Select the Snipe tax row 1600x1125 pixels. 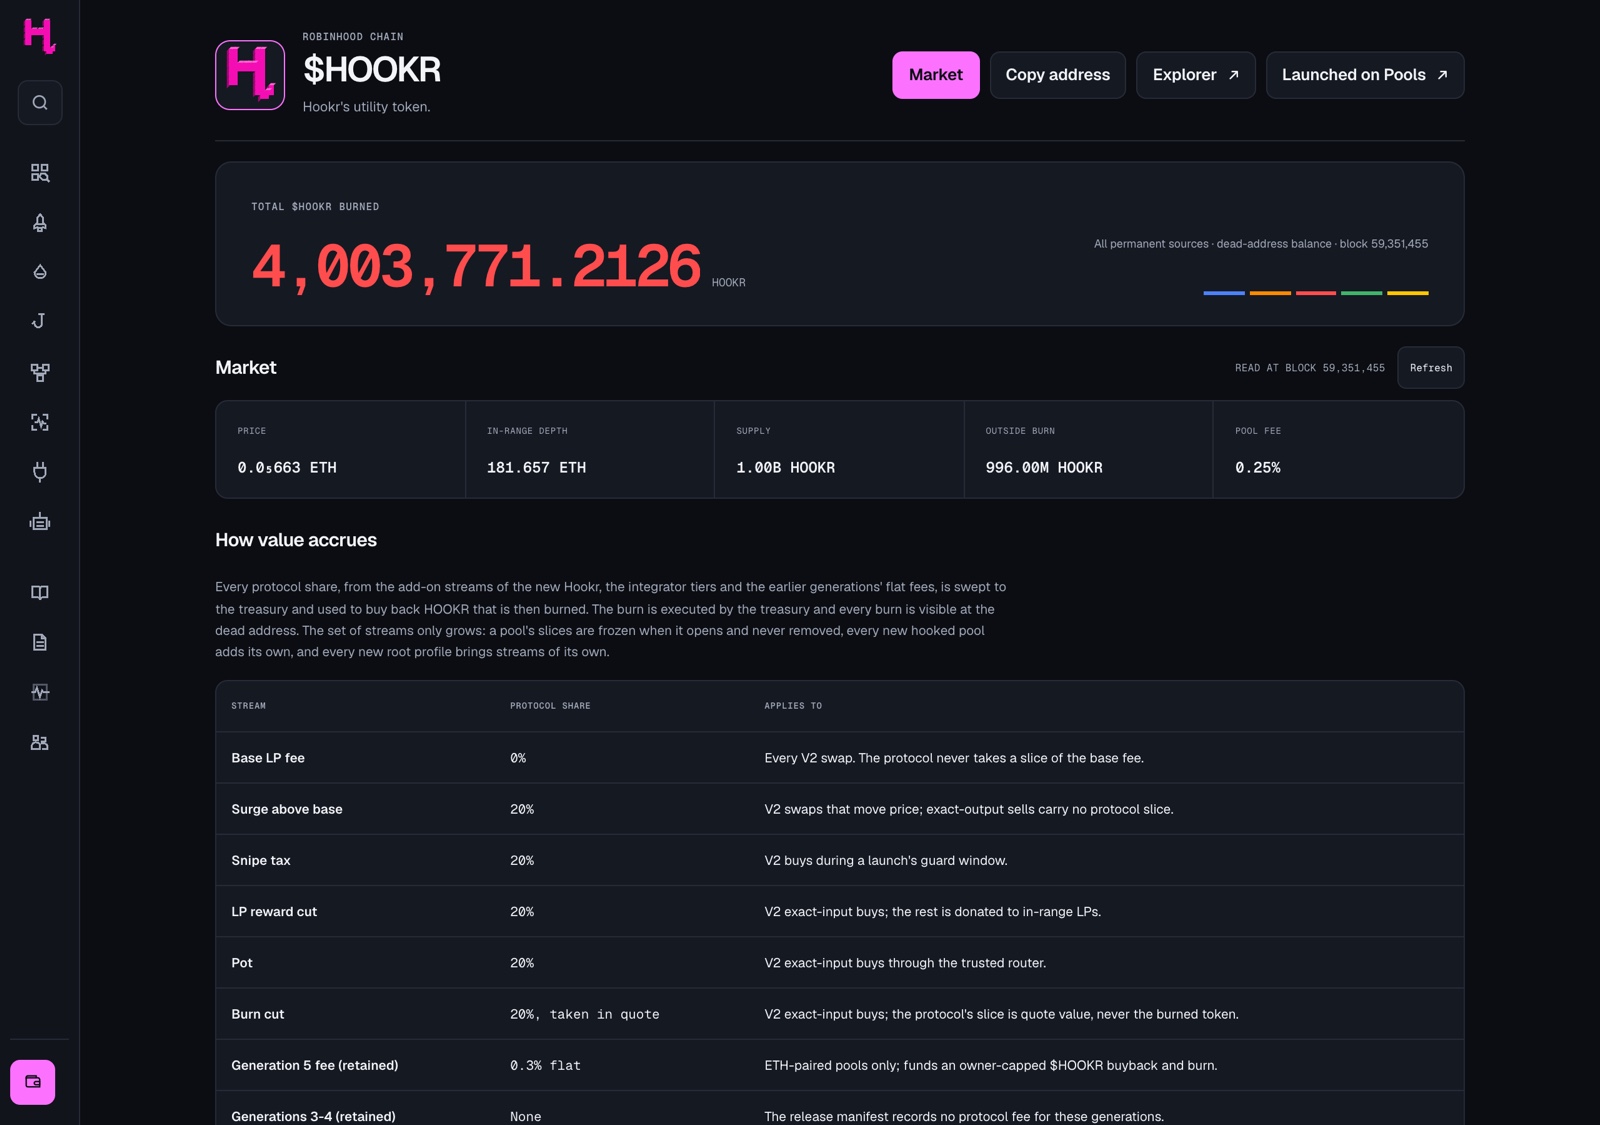click(x=840, y=860)
